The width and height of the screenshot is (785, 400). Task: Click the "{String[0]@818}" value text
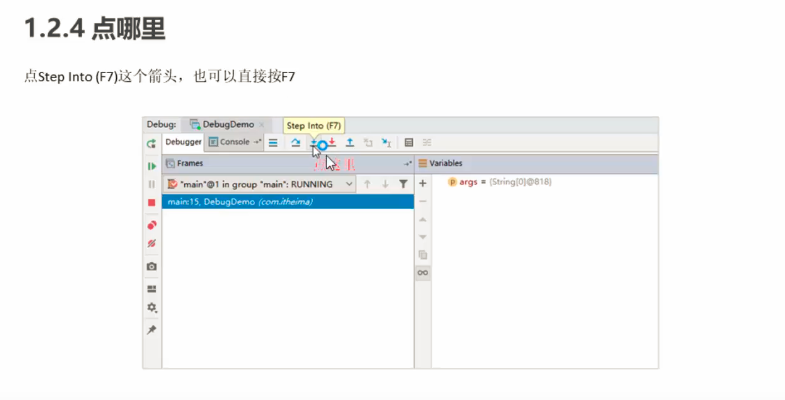520,182
